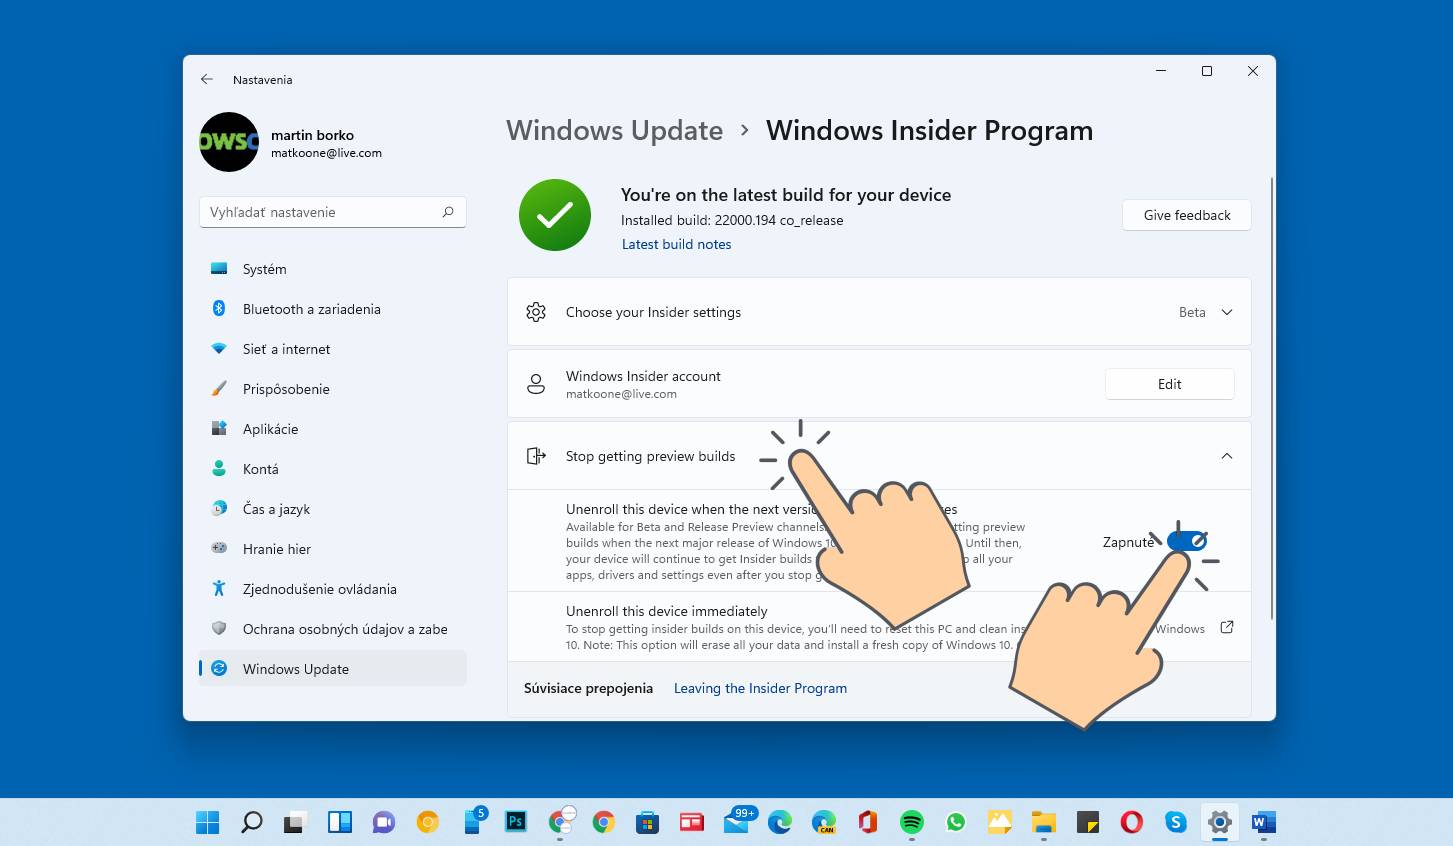
Task: Open Skype from the taskbar
Action: [x=1176, y=822]
